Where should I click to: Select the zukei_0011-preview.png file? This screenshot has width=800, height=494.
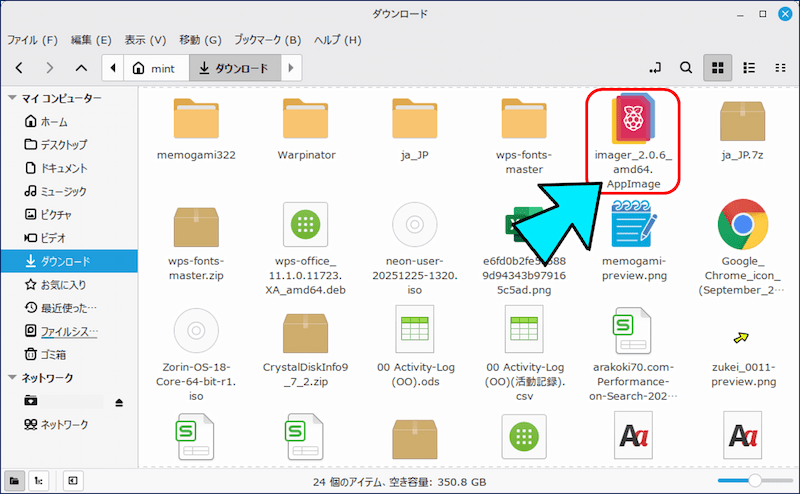click(x=743, y=357)
